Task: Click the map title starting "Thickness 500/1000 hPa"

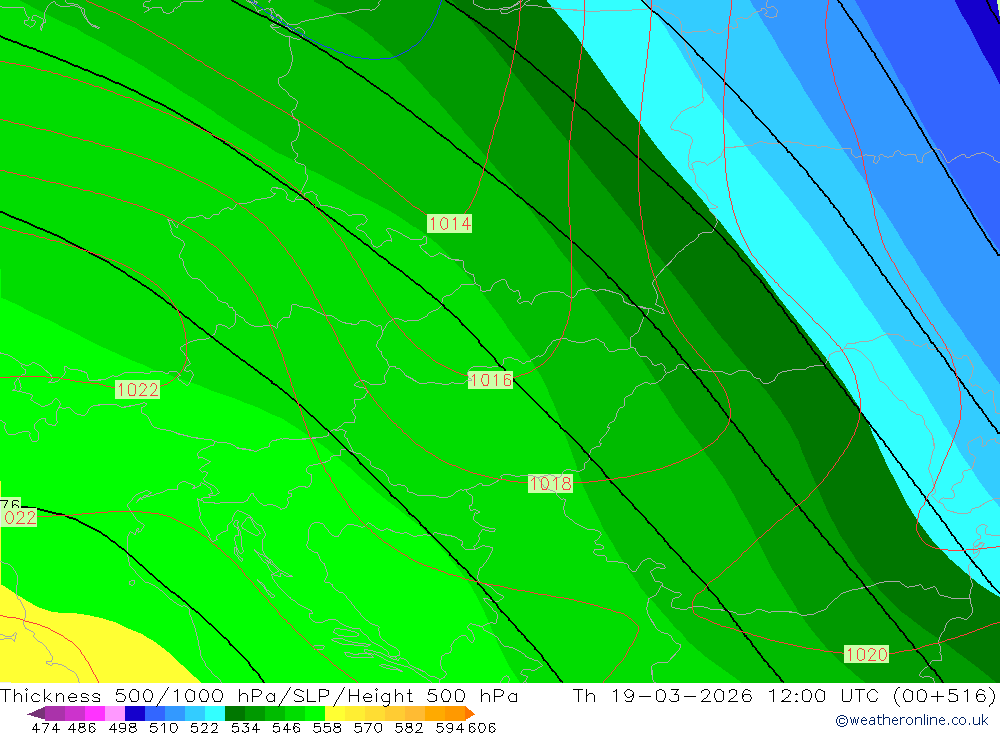Action: pyautogui.click(x=259, y=695)
